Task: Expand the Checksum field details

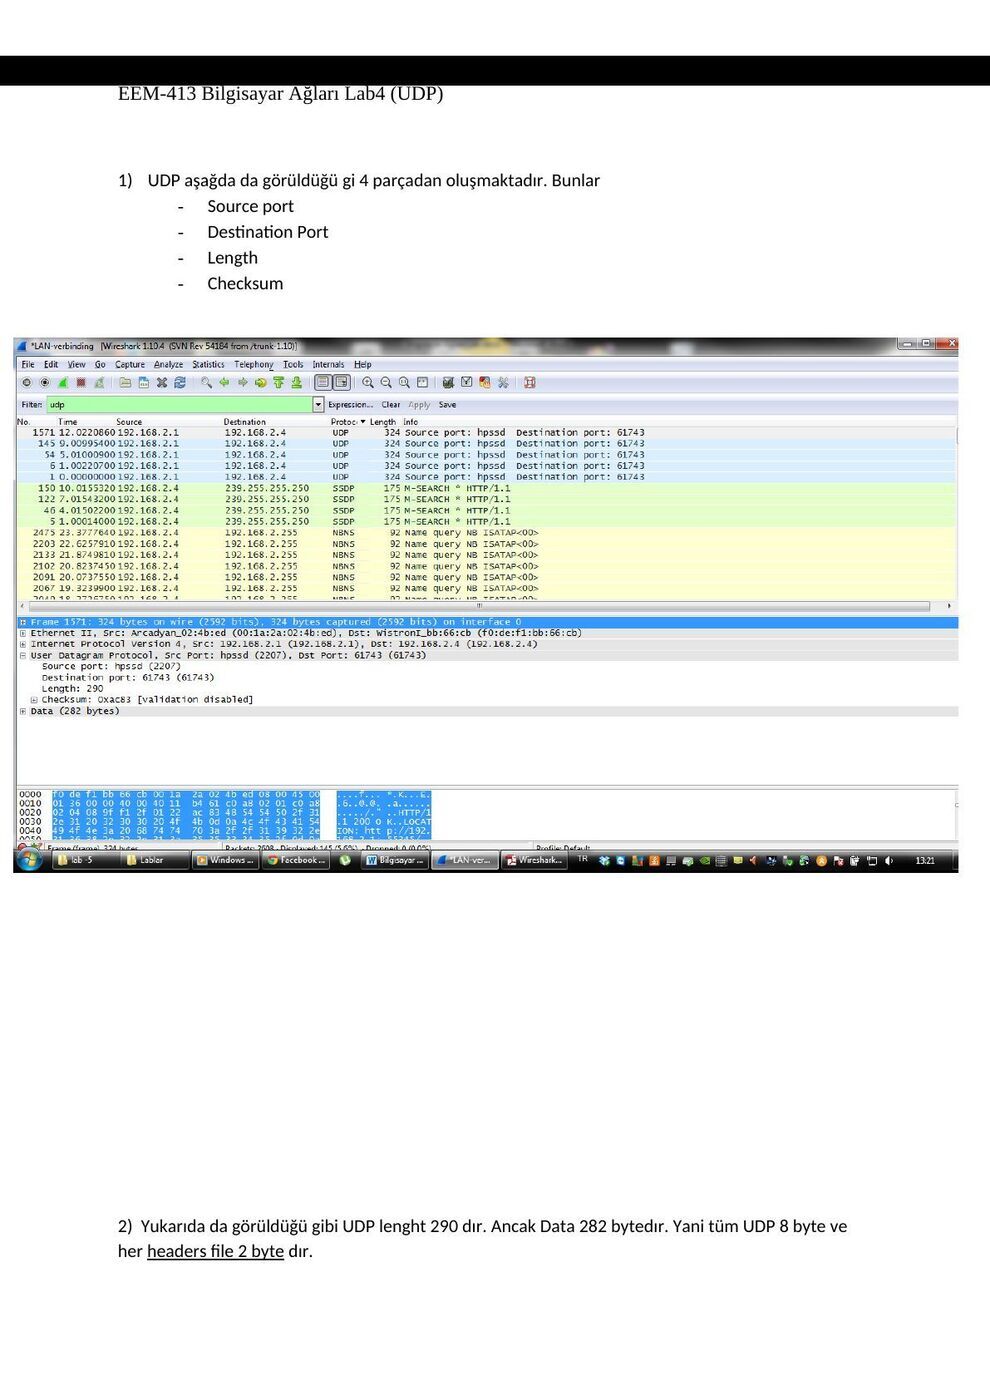Action: click(x=34, y=700)
